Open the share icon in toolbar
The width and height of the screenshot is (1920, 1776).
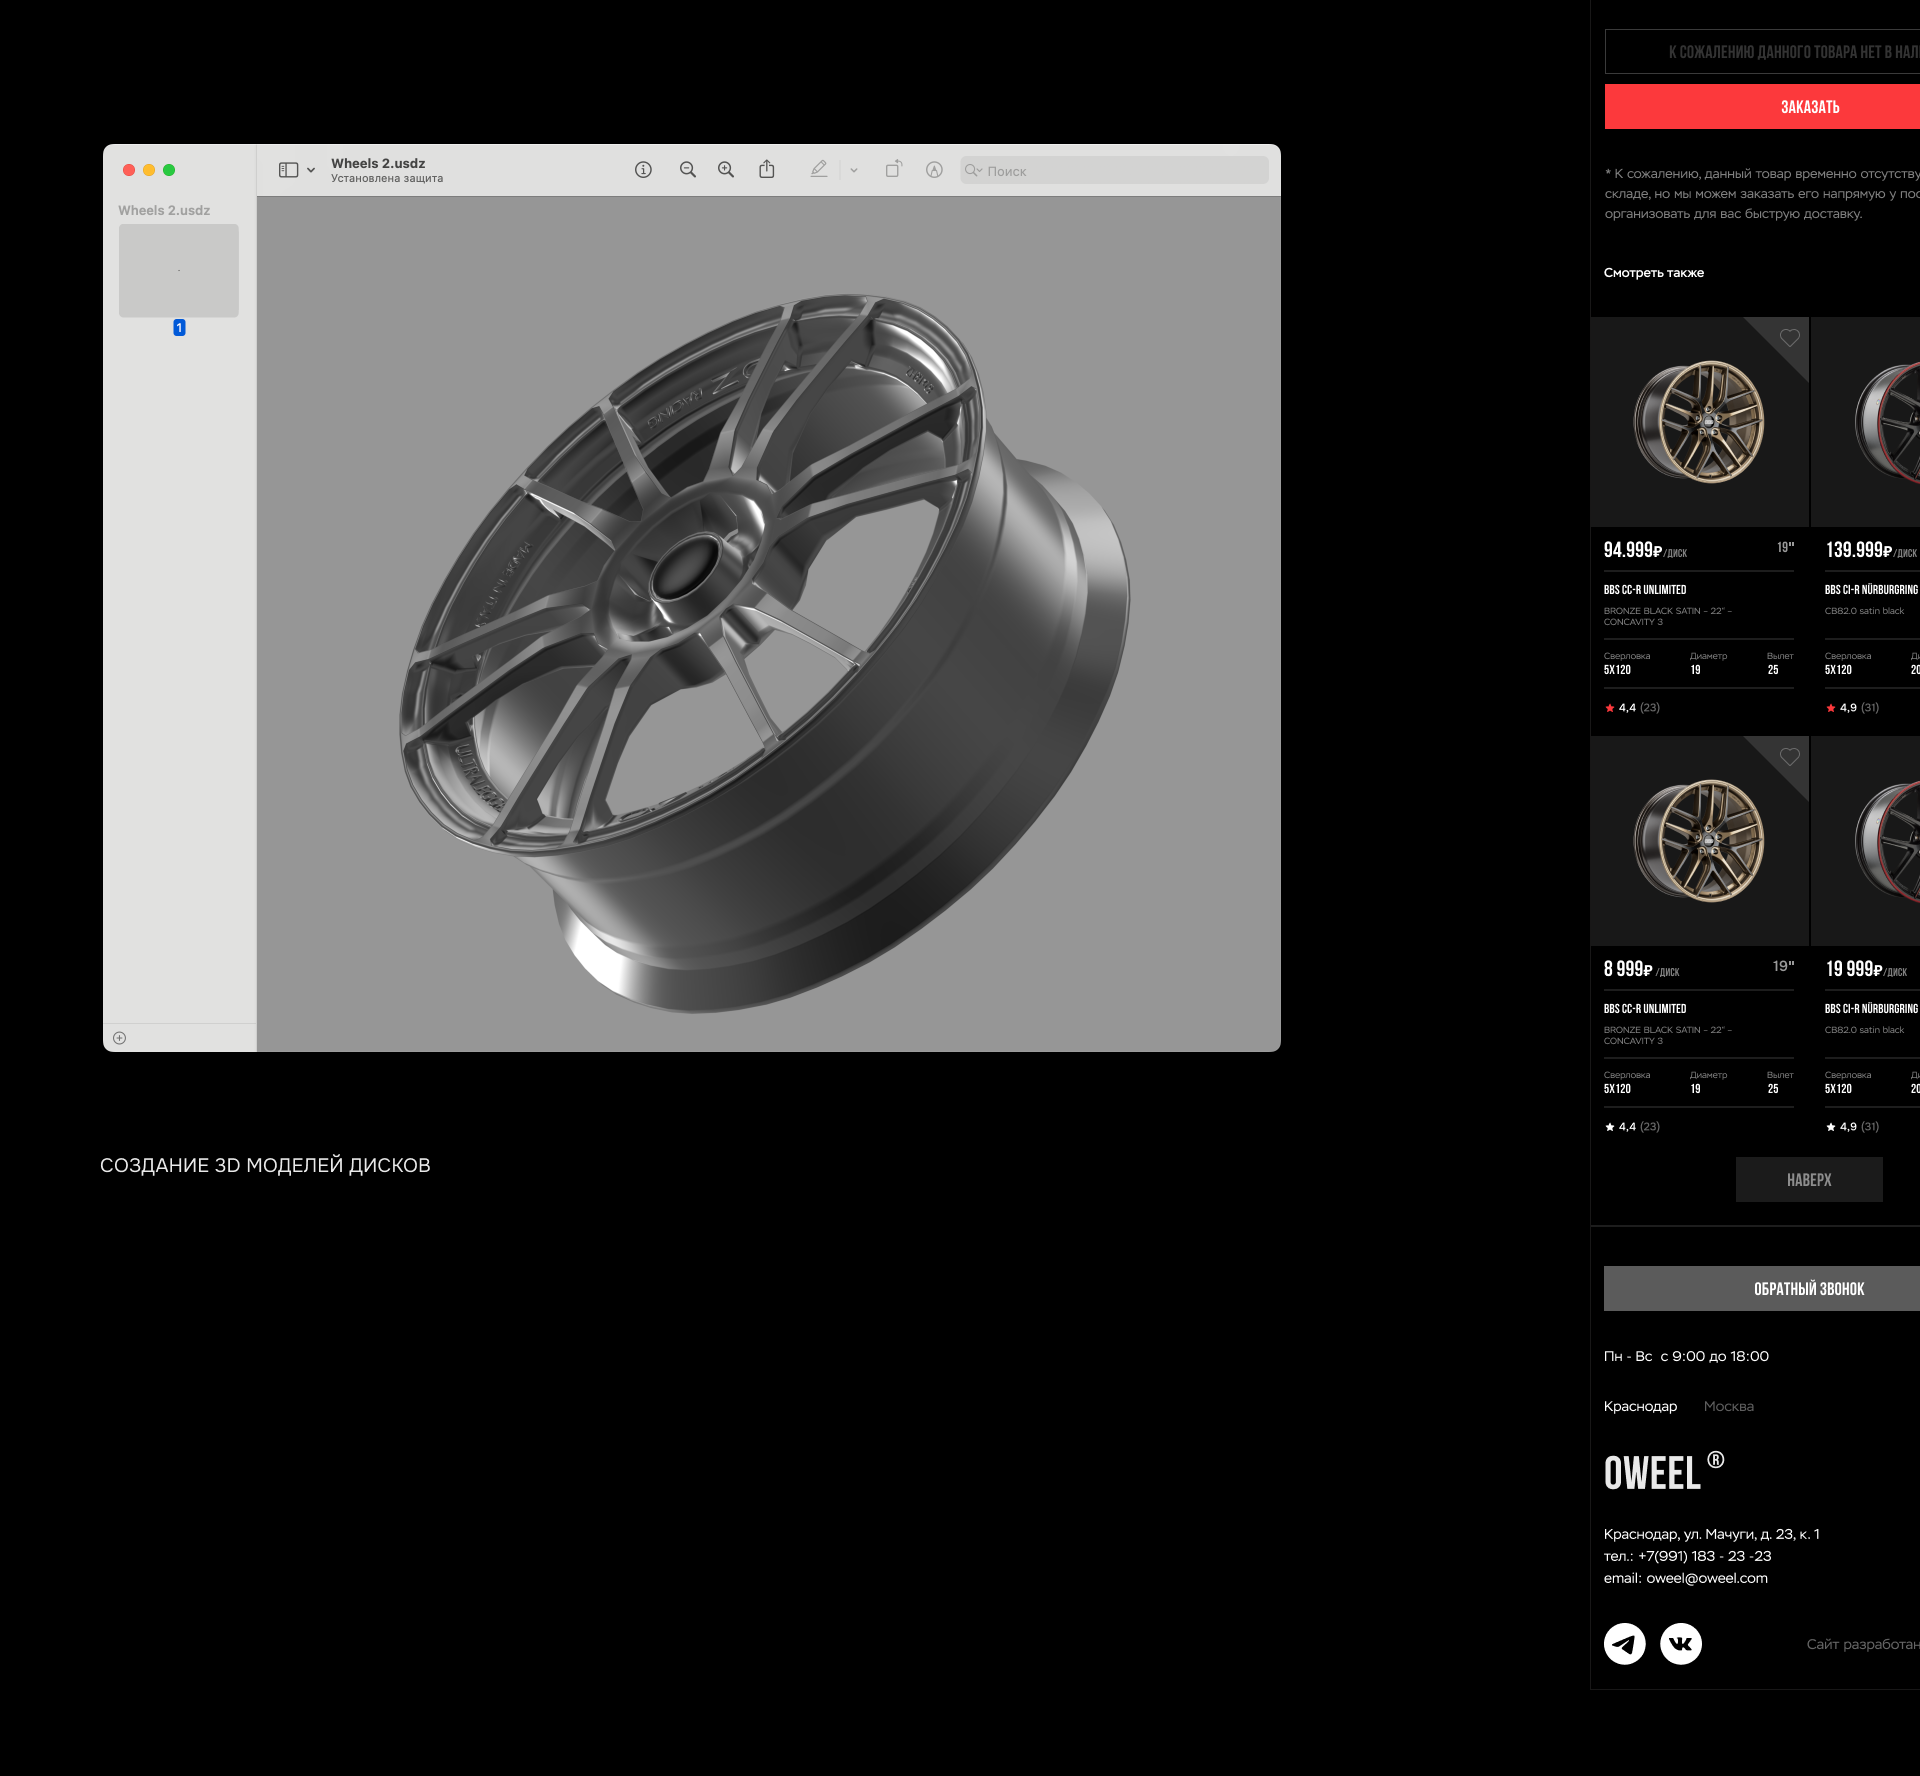tap(767, 170)
